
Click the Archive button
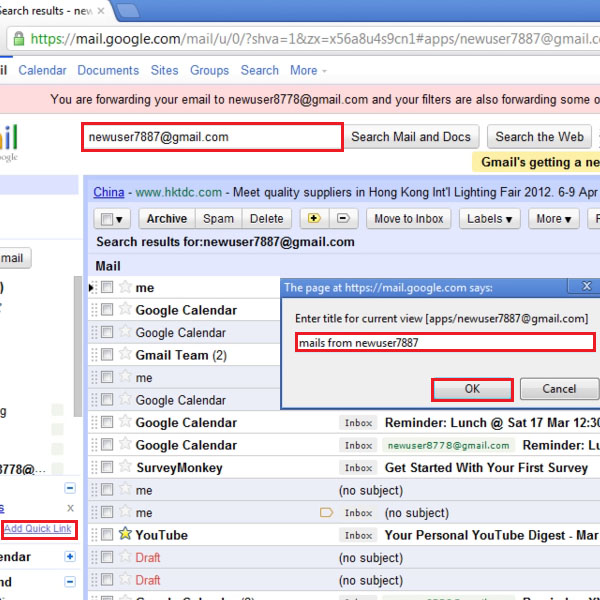click(167, 218)
